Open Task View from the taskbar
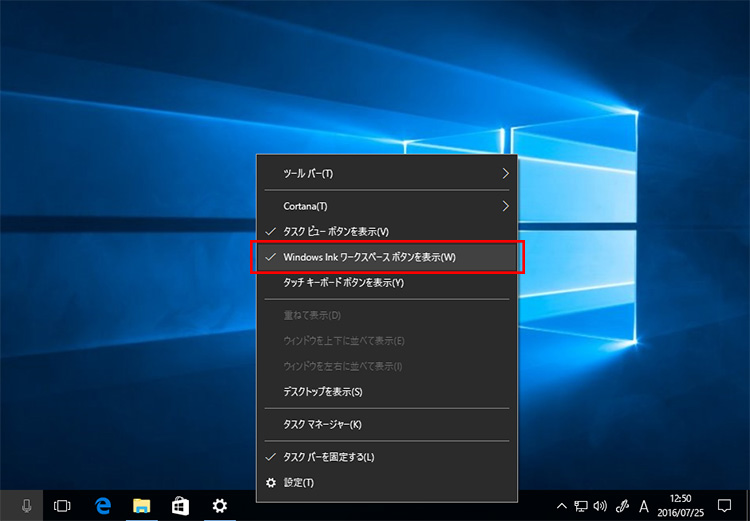750x521 pixels. coord(62,506)
